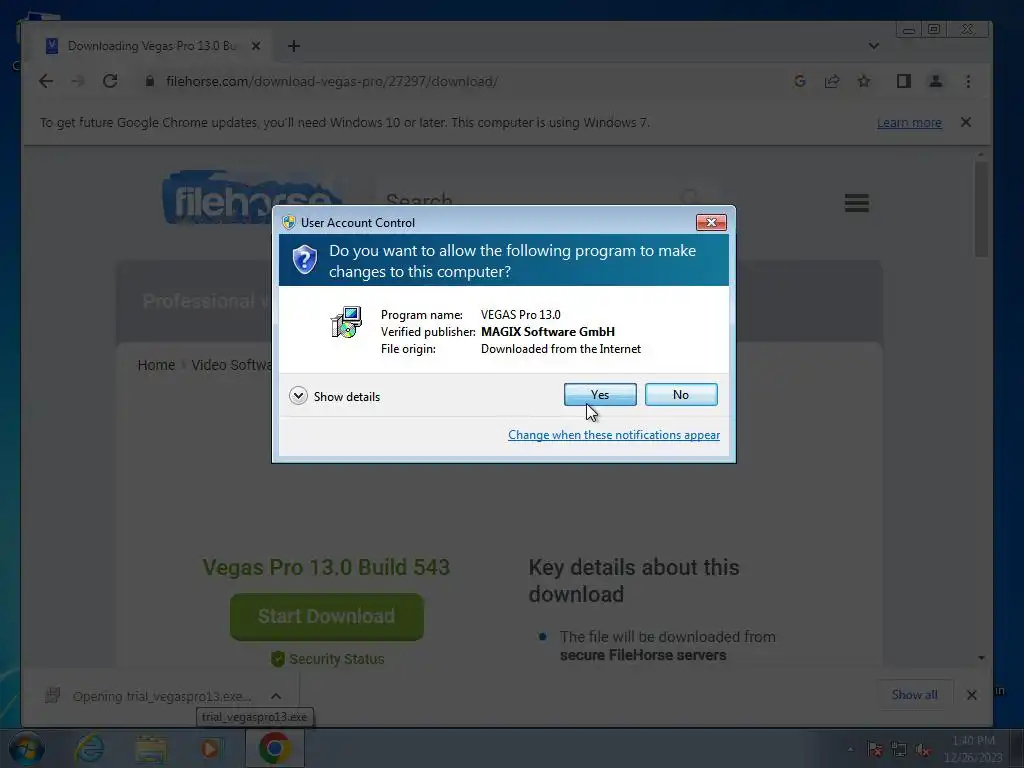
Task: Expand Show details chevron in UAC dialog
Action: click(x=298, y=396)
